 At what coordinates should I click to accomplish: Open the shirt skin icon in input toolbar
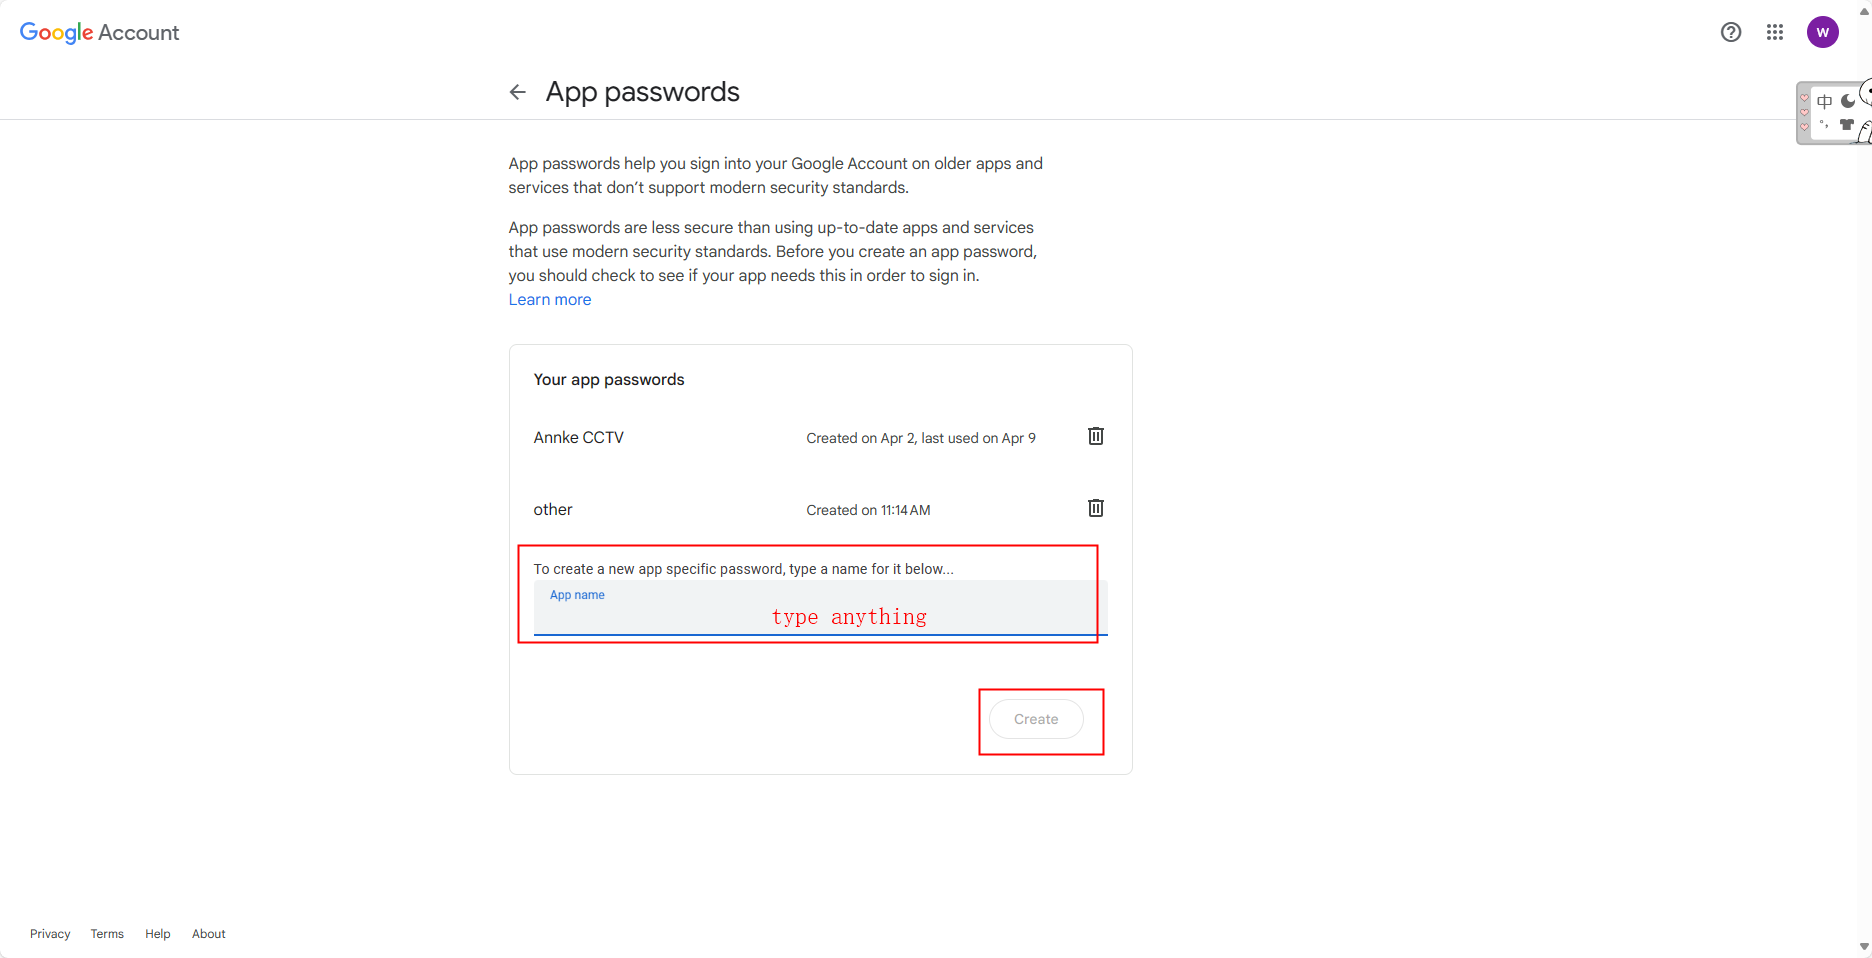pos(1847,125)
